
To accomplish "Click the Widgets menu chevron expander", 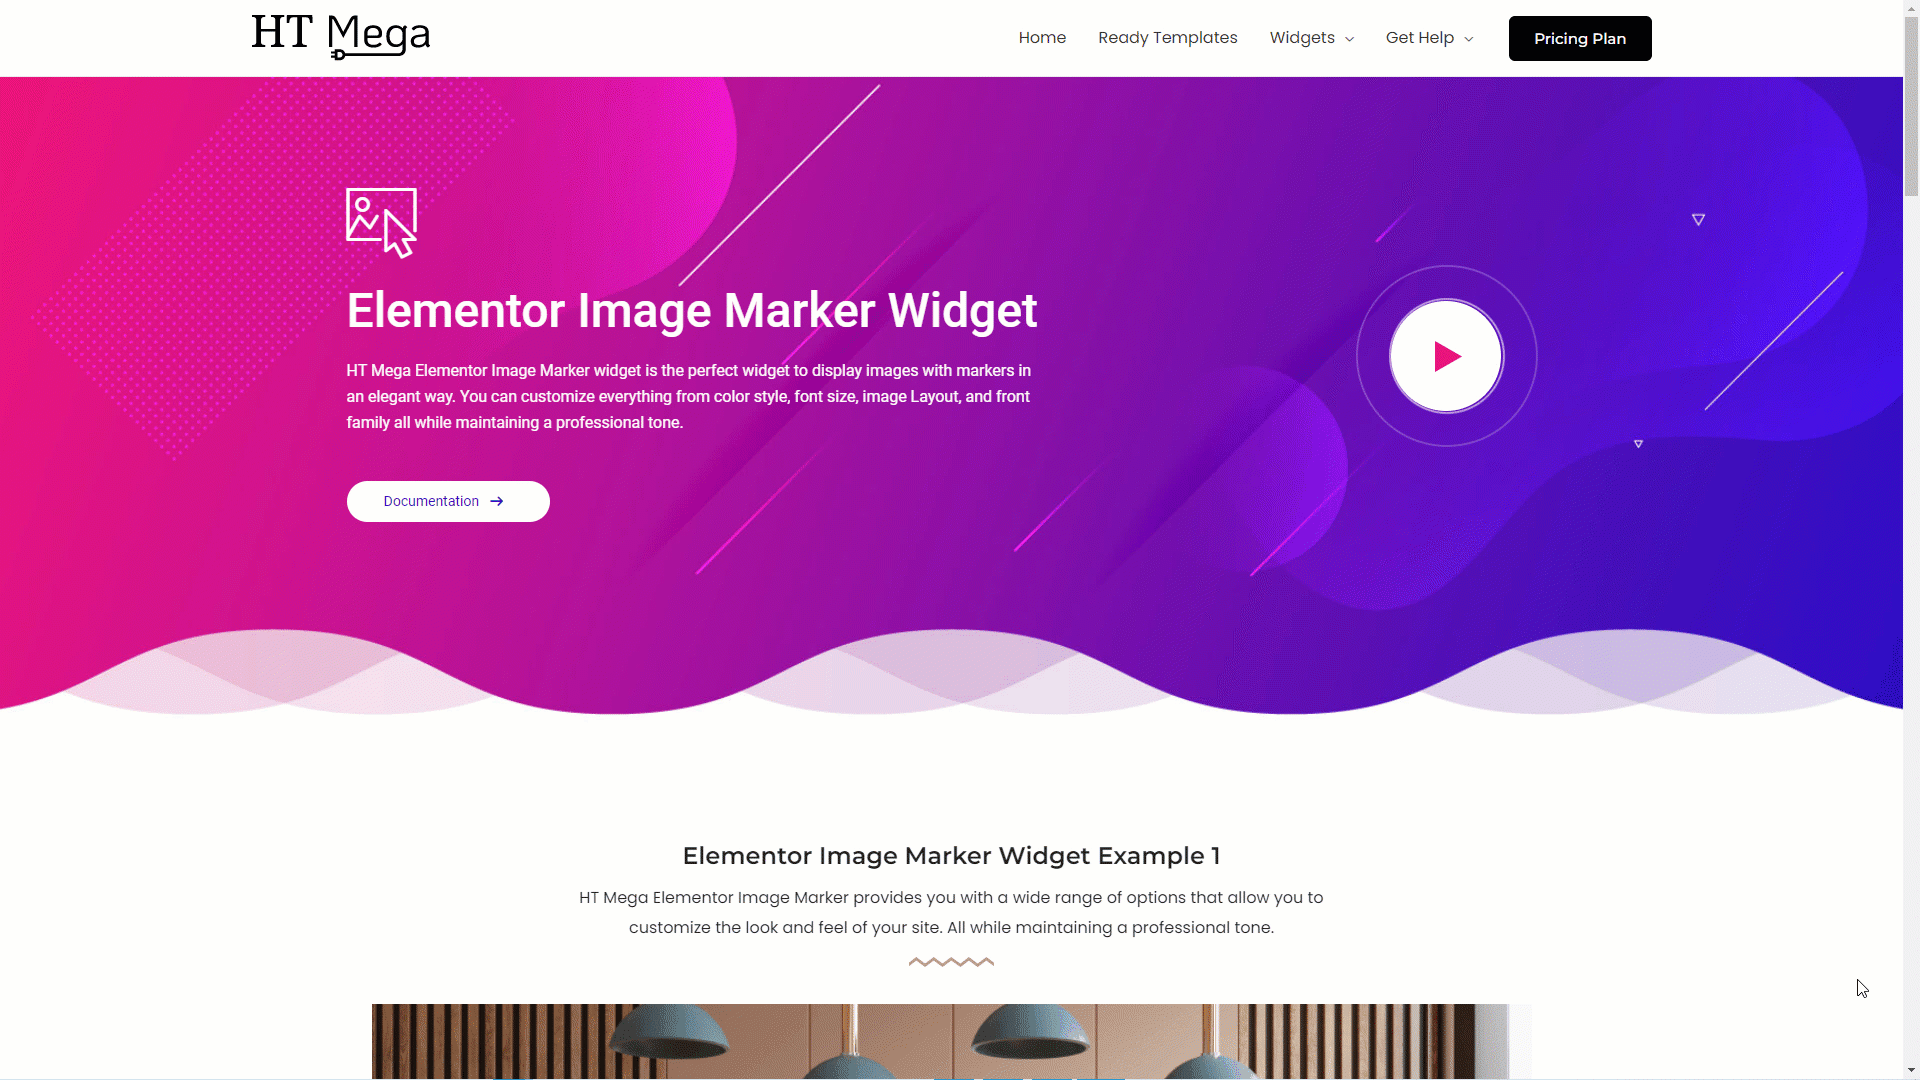I will (x=1348, y=38).
